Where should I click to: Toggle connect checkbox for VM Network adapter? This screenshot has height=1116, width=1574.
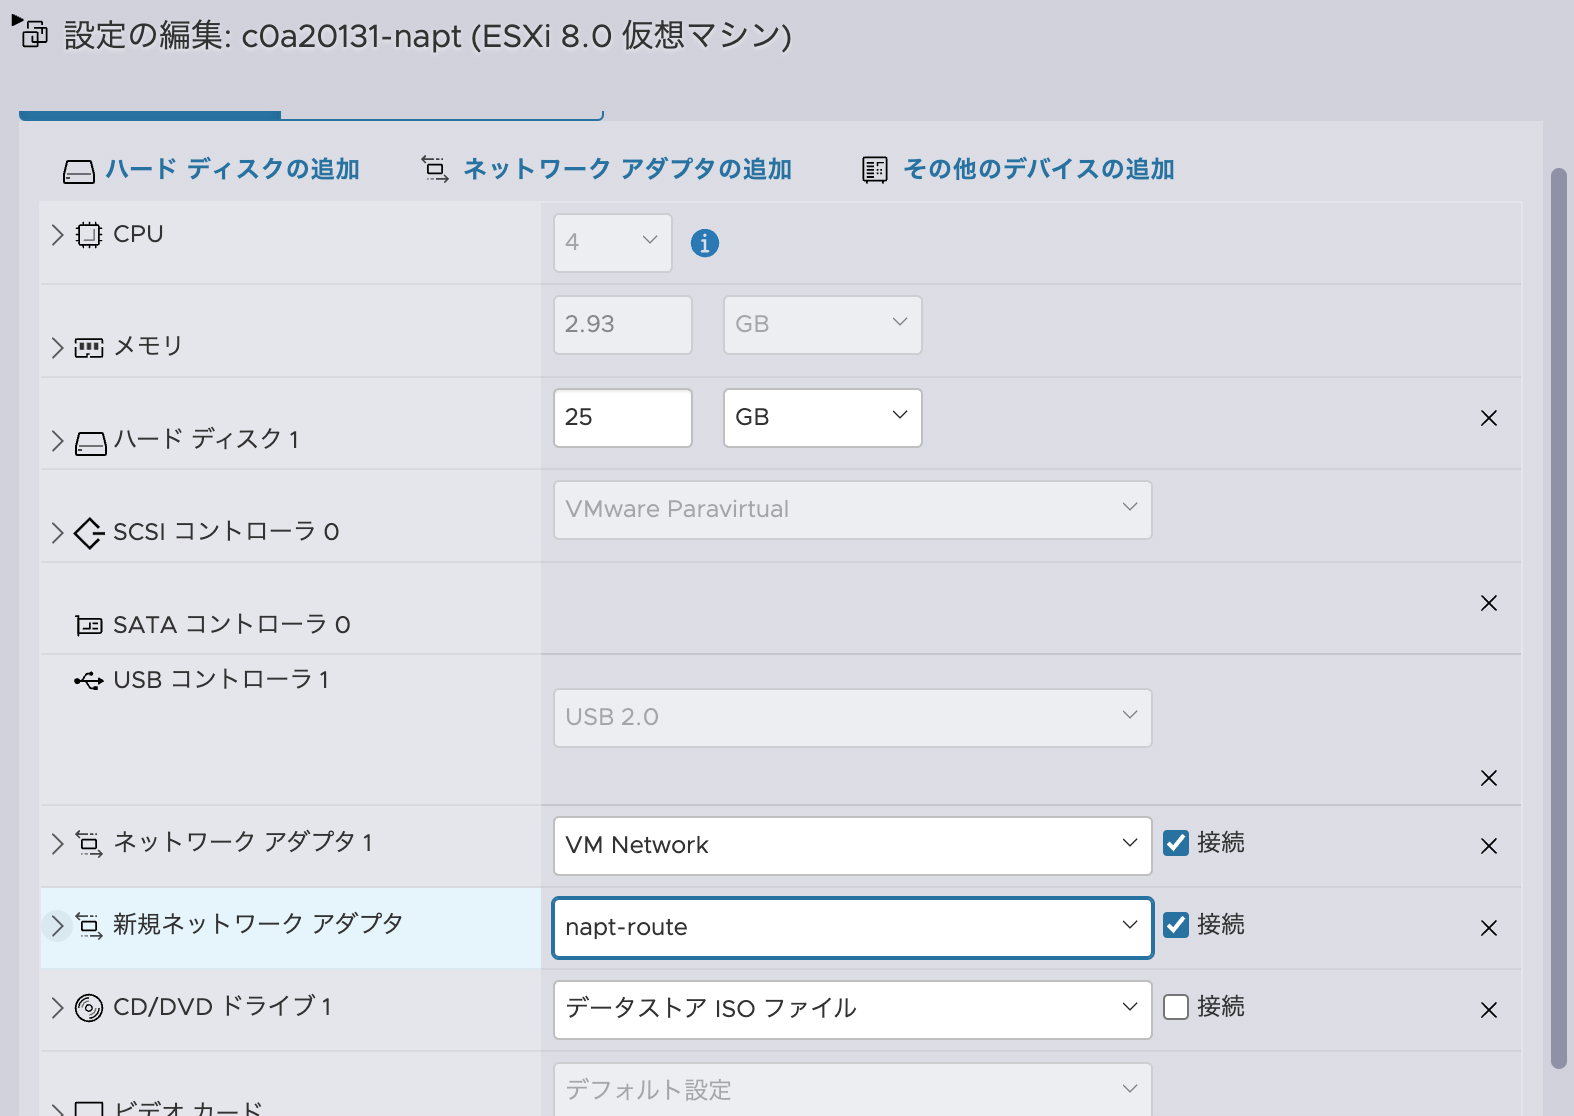tap(1176, 843)
